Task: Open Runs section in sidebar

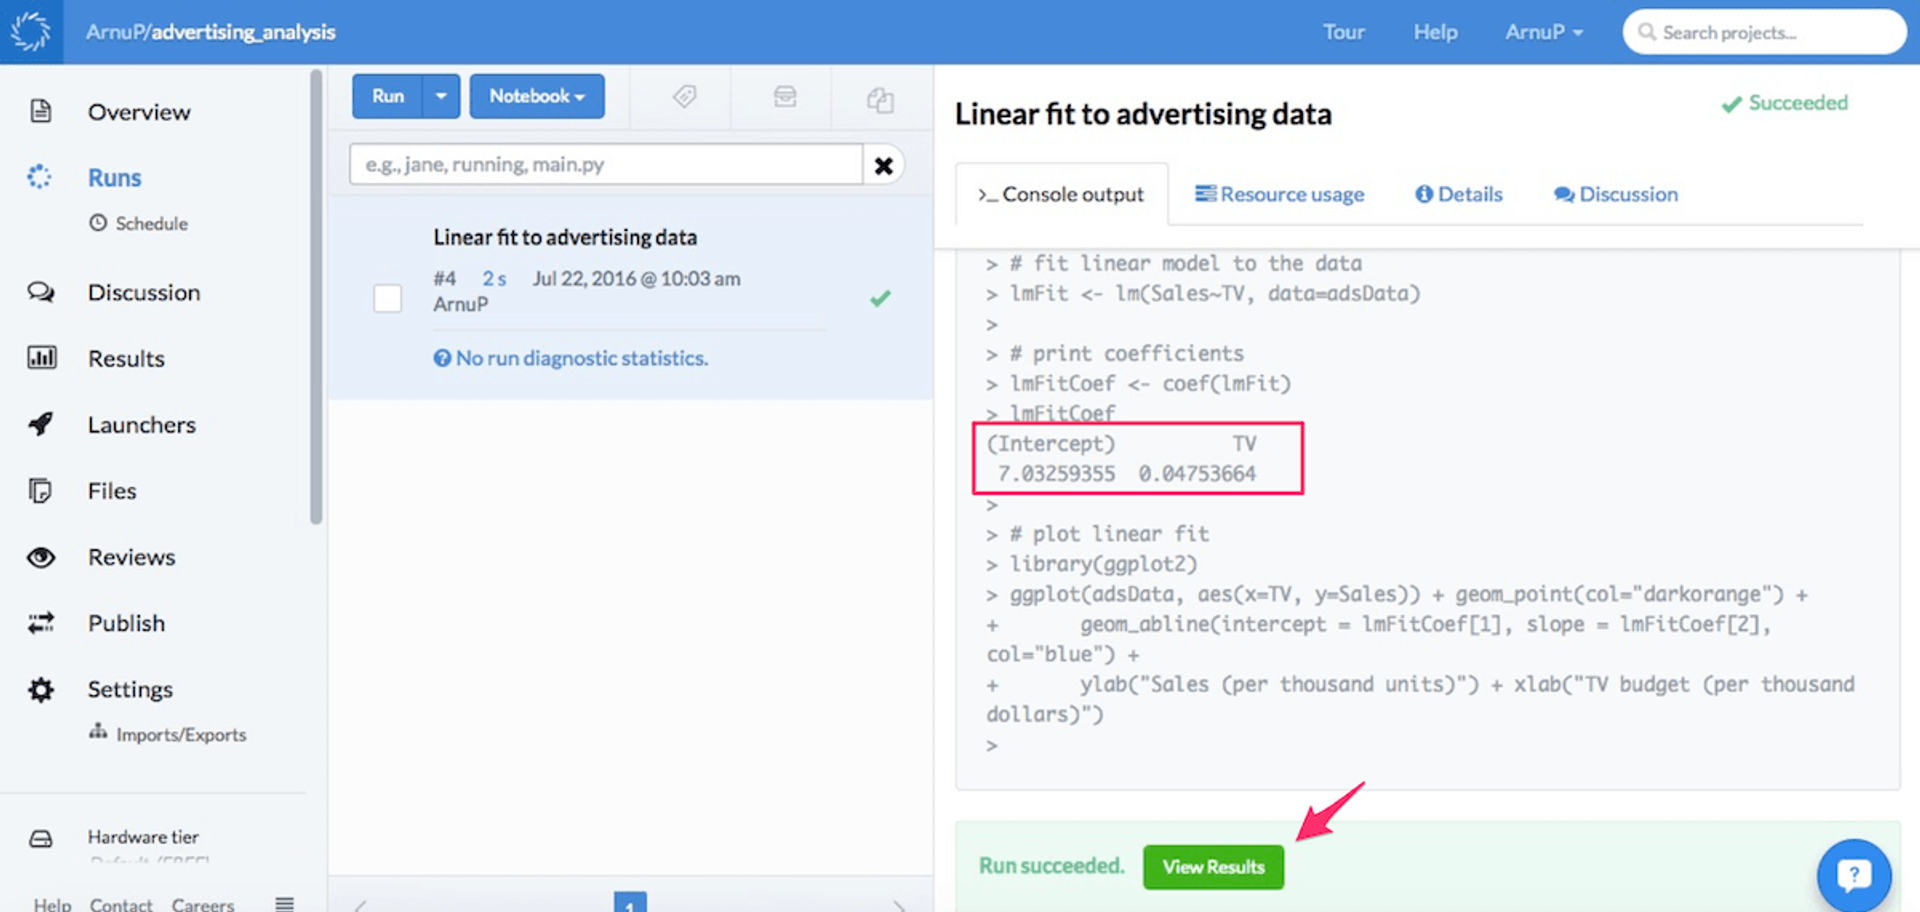Action: (x=114, y=178)
